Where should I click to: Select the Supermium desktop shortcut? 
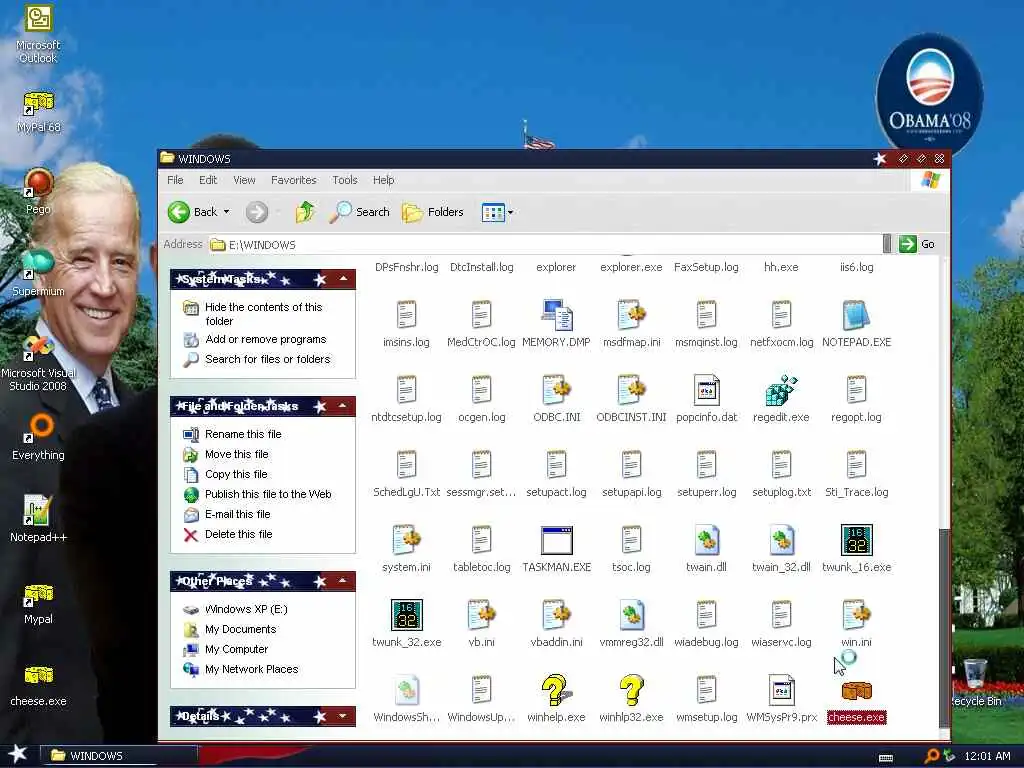click(38, 273)
